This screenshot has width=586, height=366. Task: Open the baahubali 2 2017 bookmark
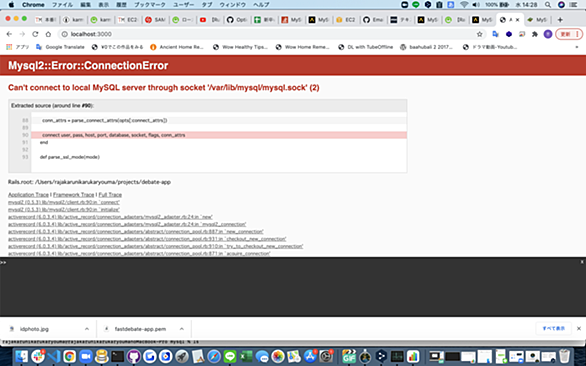pos(426,47)
